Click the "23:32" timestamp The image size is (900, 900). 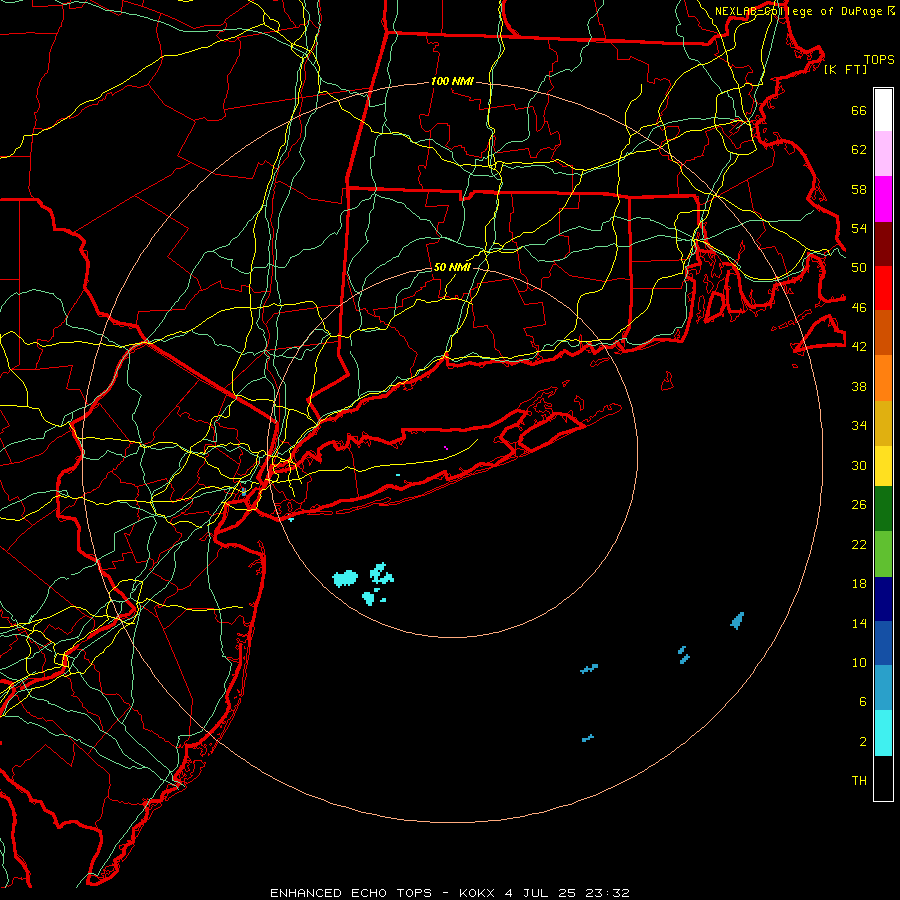click(607, 893)
